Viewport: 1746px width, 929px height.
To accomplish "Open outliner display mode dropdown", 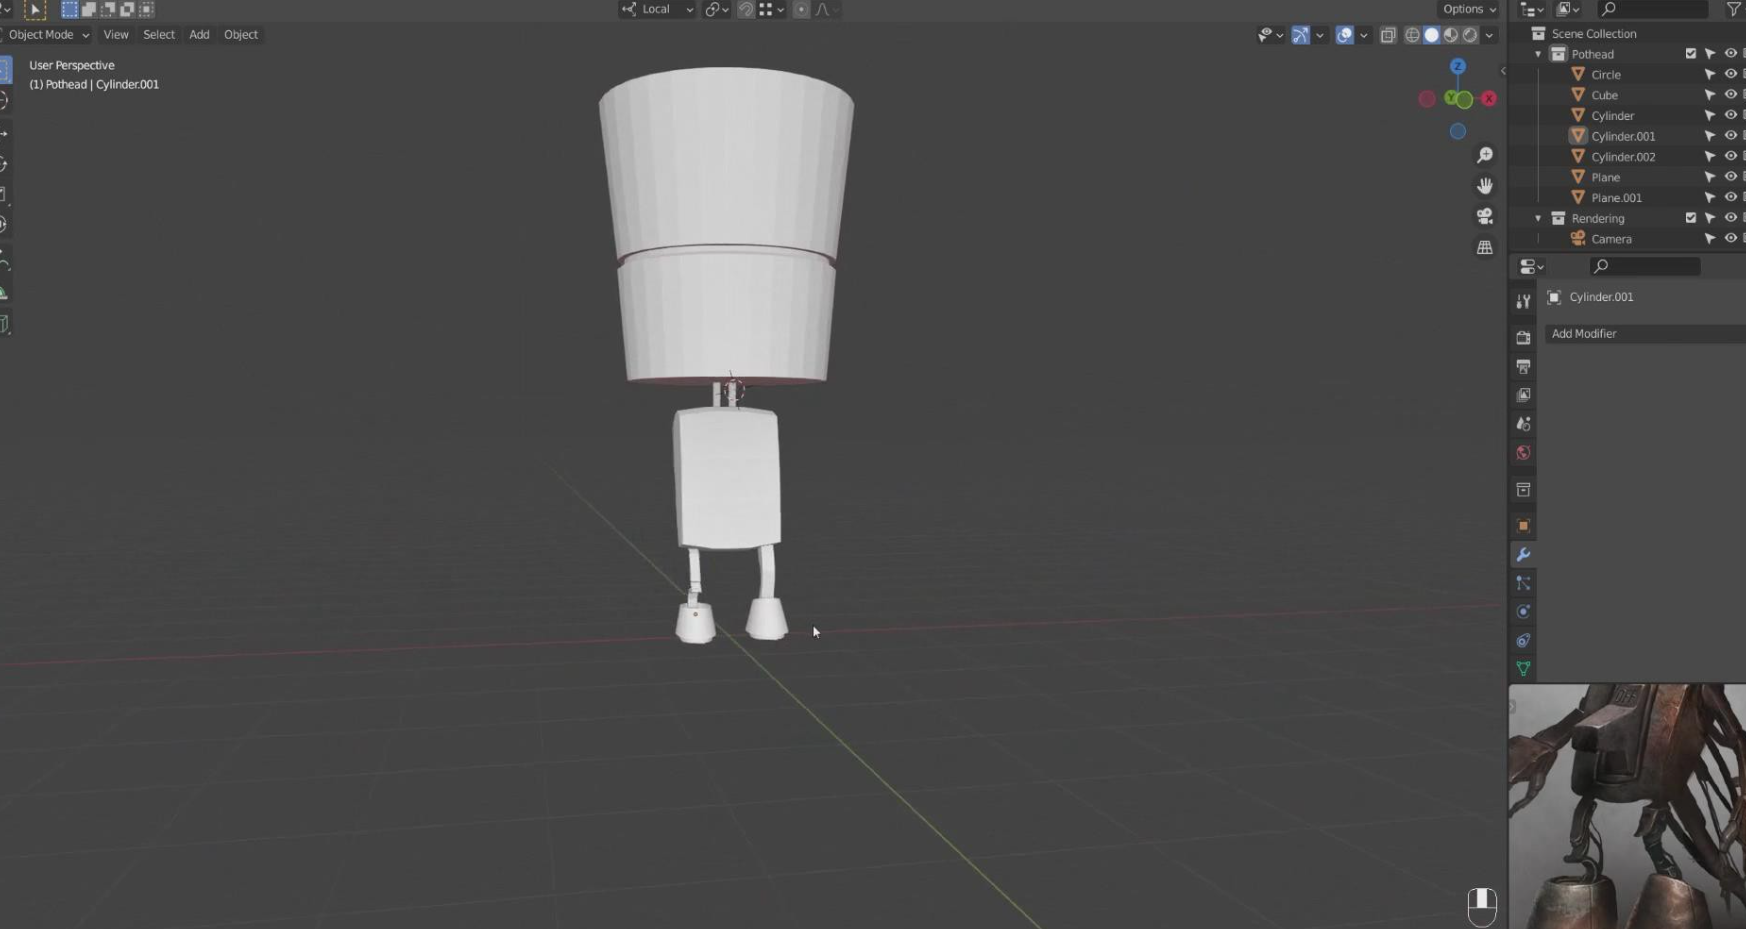I will point(1568,9).
